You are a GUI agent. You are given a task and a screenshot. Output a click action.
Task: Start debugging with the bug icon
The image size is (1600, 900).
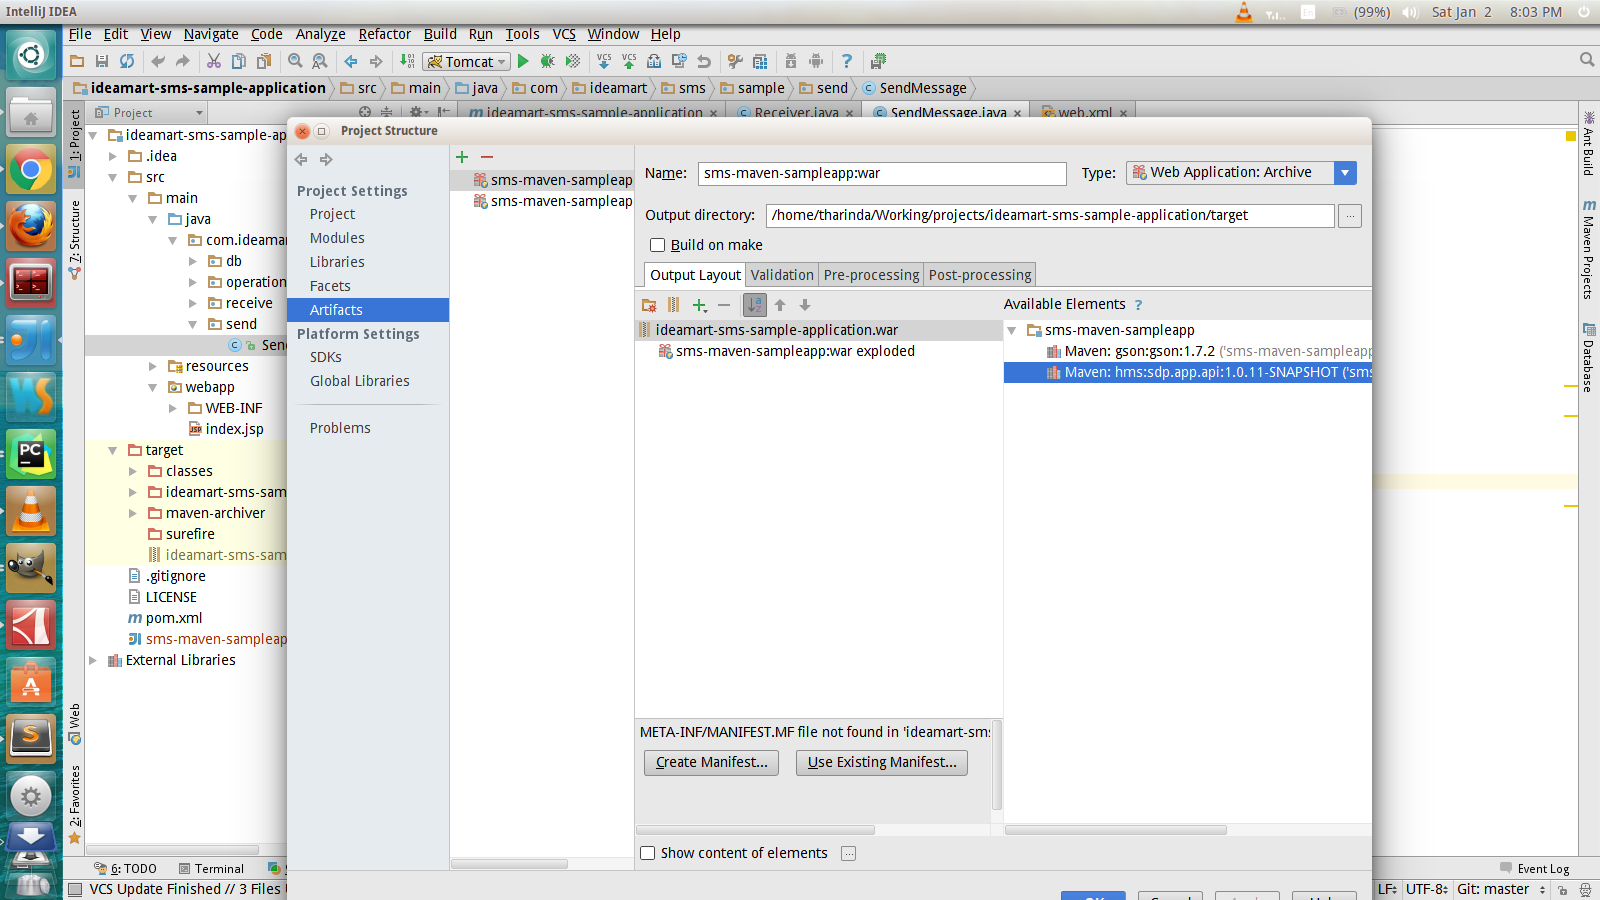[x=547, y=61]
